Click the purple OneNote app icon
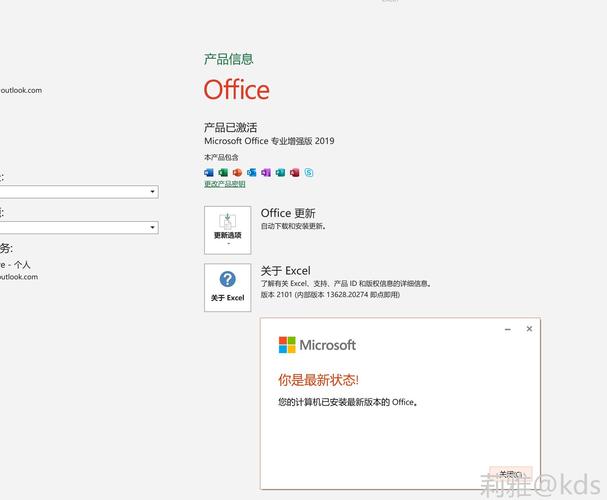 tap(266, 173)
